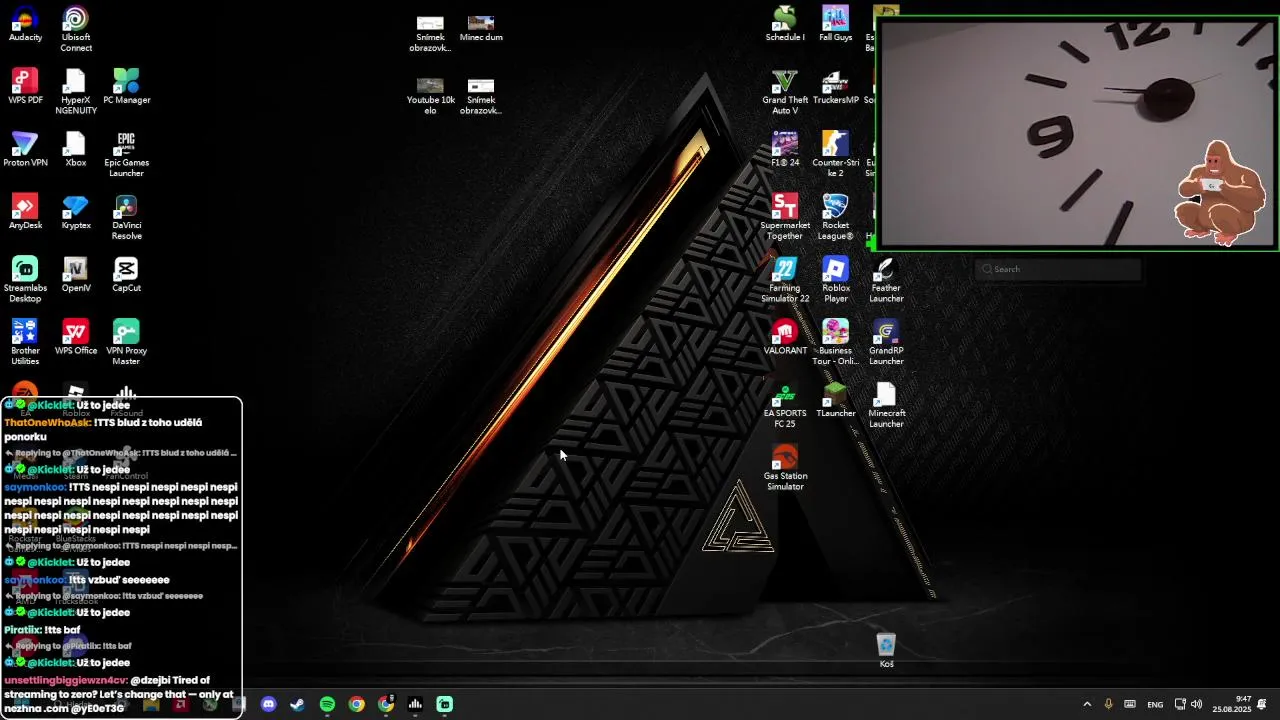
Task: Open Supermarket Together icon
Action: [x=785, y=218]
